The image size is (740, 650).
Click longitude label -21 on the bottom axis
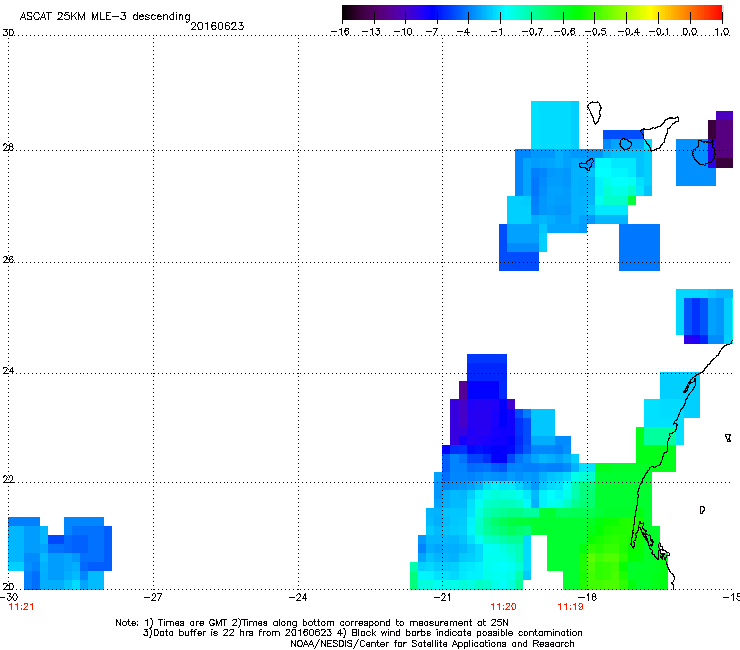point(442,597)
